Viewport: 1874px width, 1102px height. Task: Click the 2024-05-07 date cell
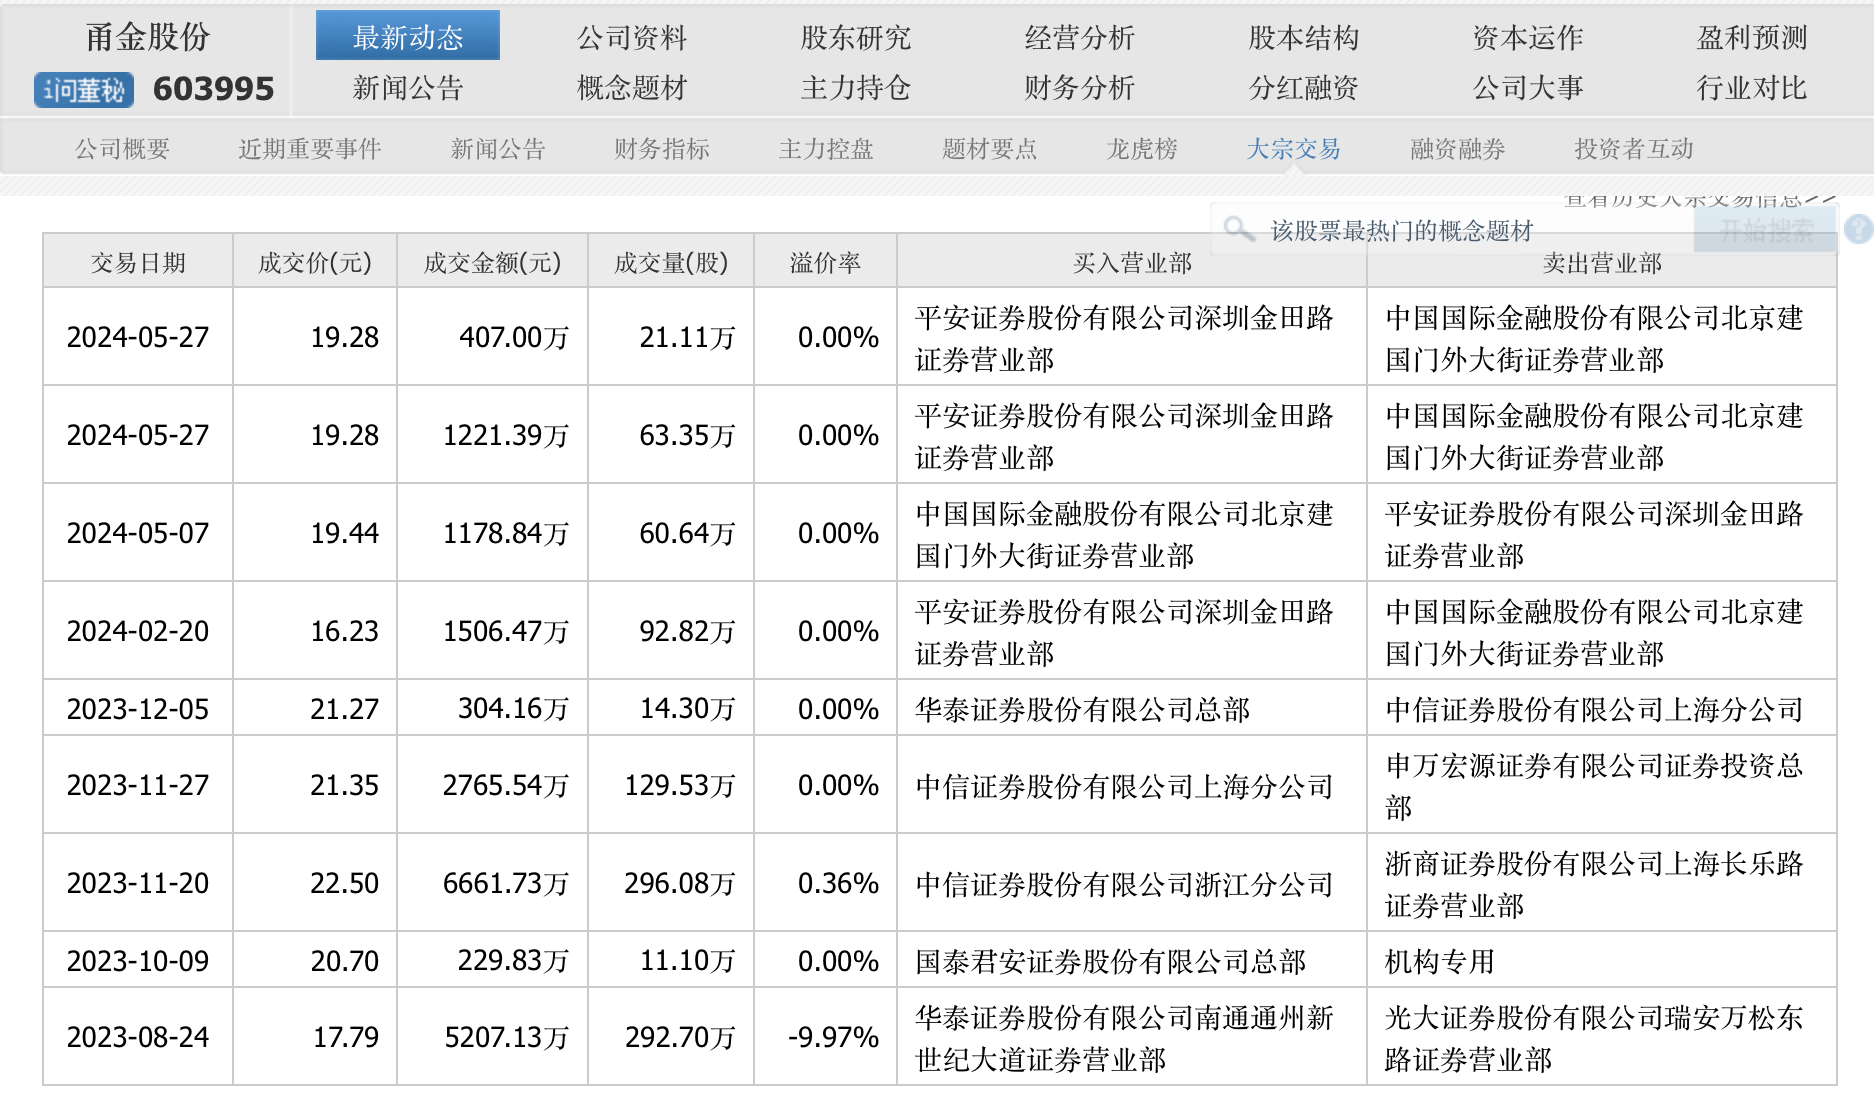click(138, 533)
